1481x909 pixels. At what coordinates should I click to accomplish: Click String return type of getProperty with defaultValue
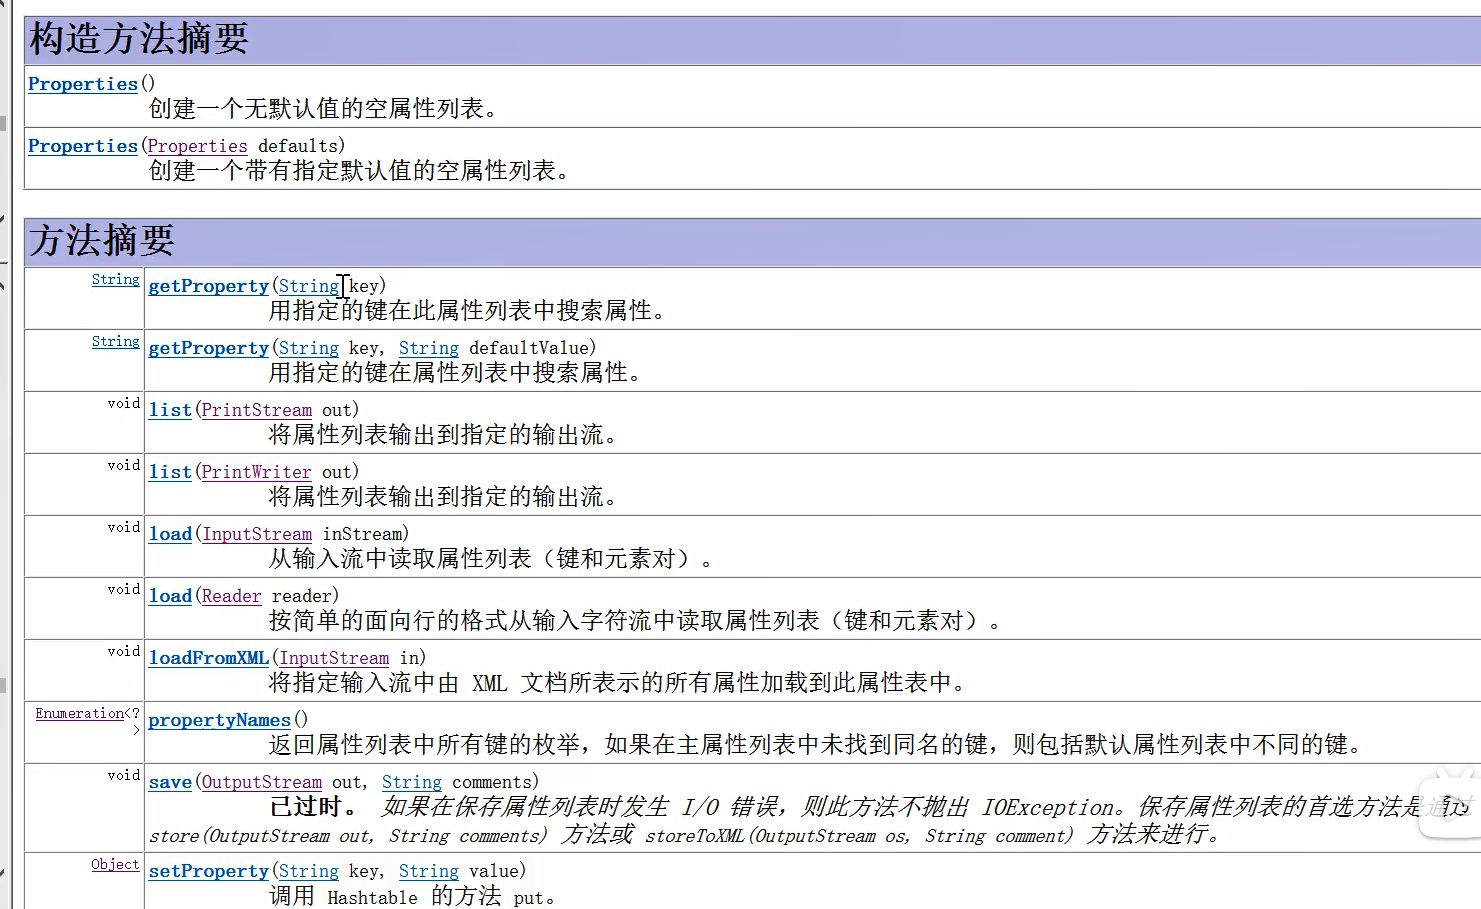tap(116, 342)
